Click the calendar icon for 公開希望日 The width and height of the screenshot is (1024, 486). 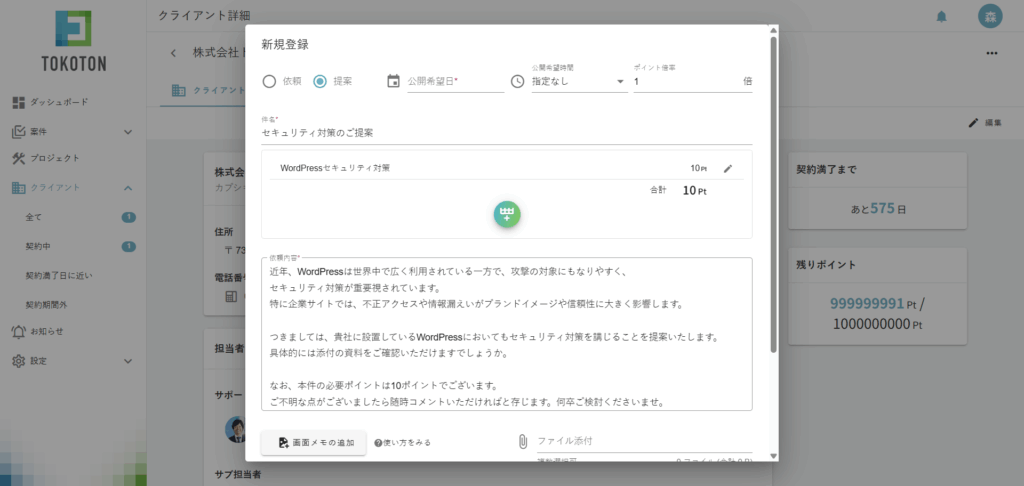click(x=393, y=82)
